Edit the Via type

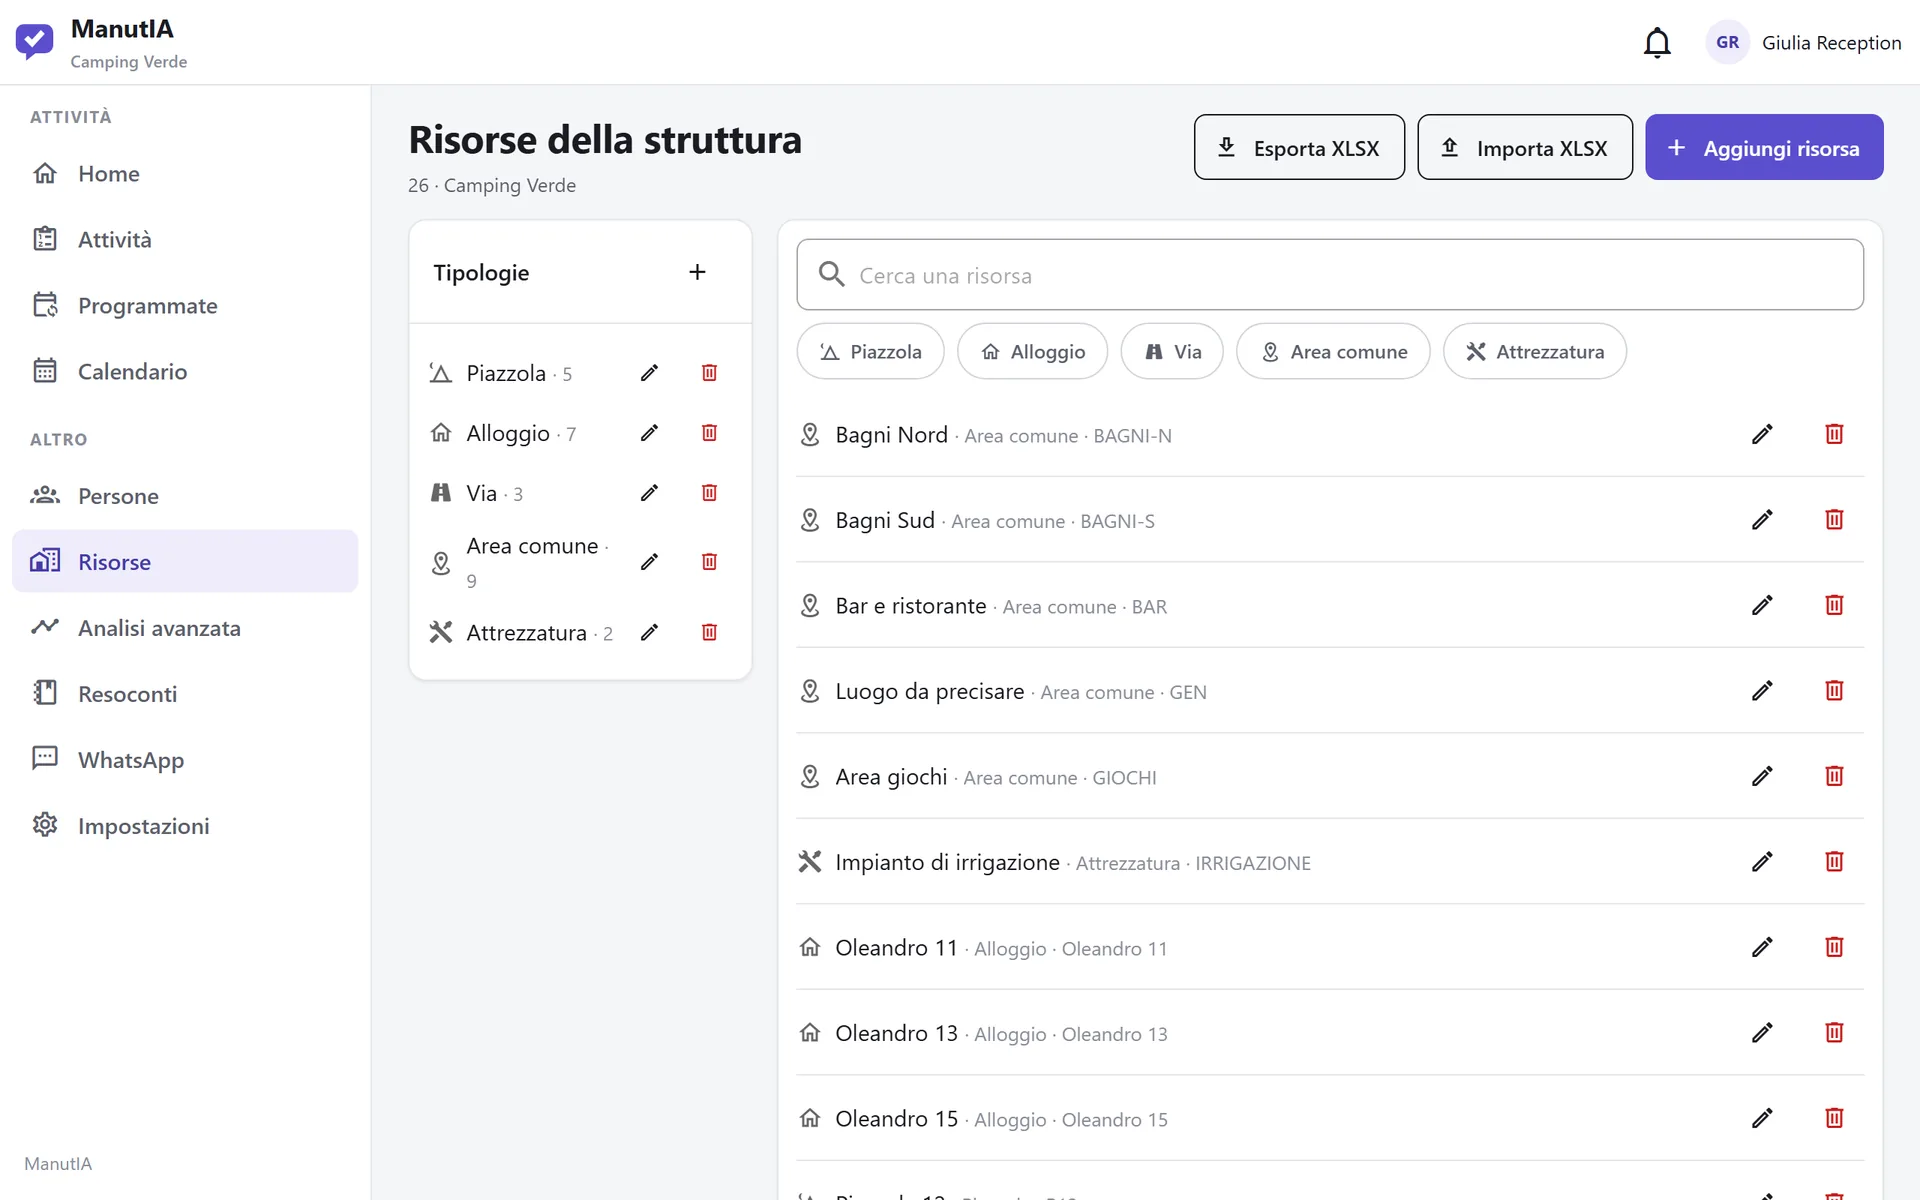pos(649,493)
